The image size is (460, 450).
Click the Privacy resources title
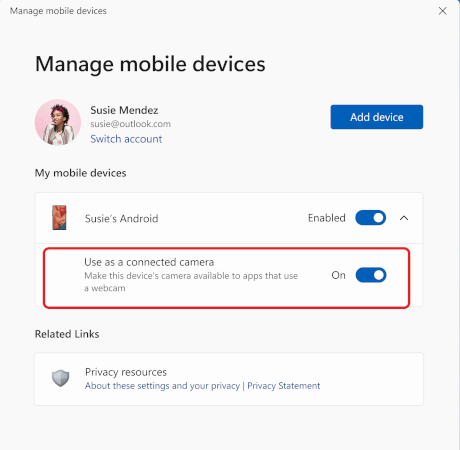coord(126,372)
